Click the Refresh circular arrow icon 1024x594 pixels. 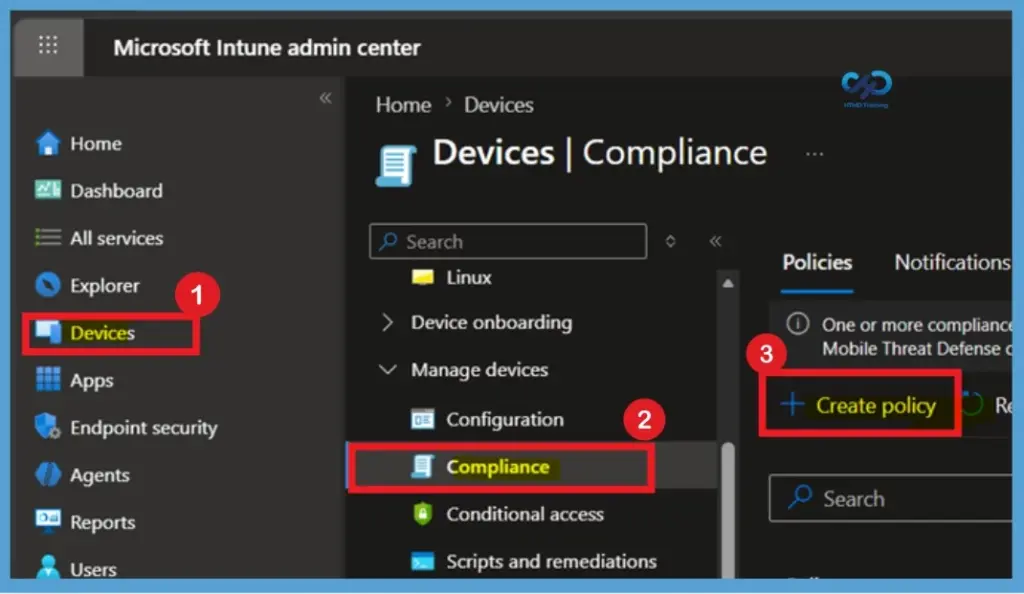972,404
